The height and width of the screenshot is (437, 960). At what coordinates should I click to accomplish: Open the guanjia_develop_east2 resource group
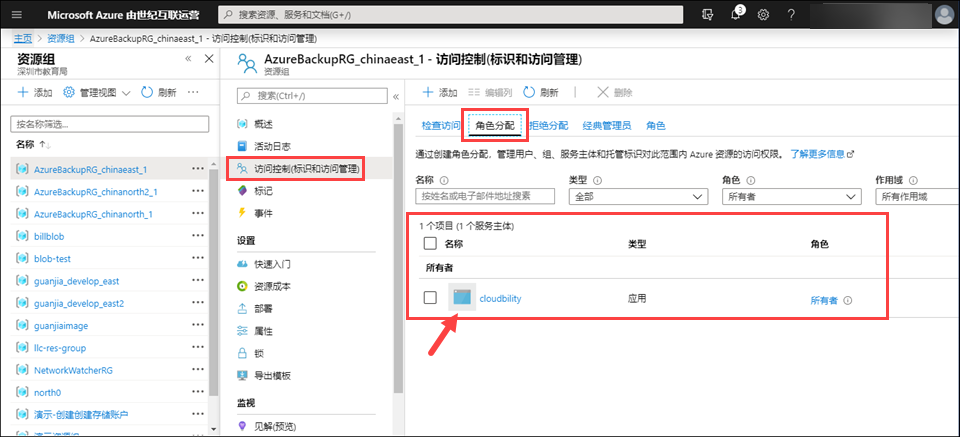point(79,303)
